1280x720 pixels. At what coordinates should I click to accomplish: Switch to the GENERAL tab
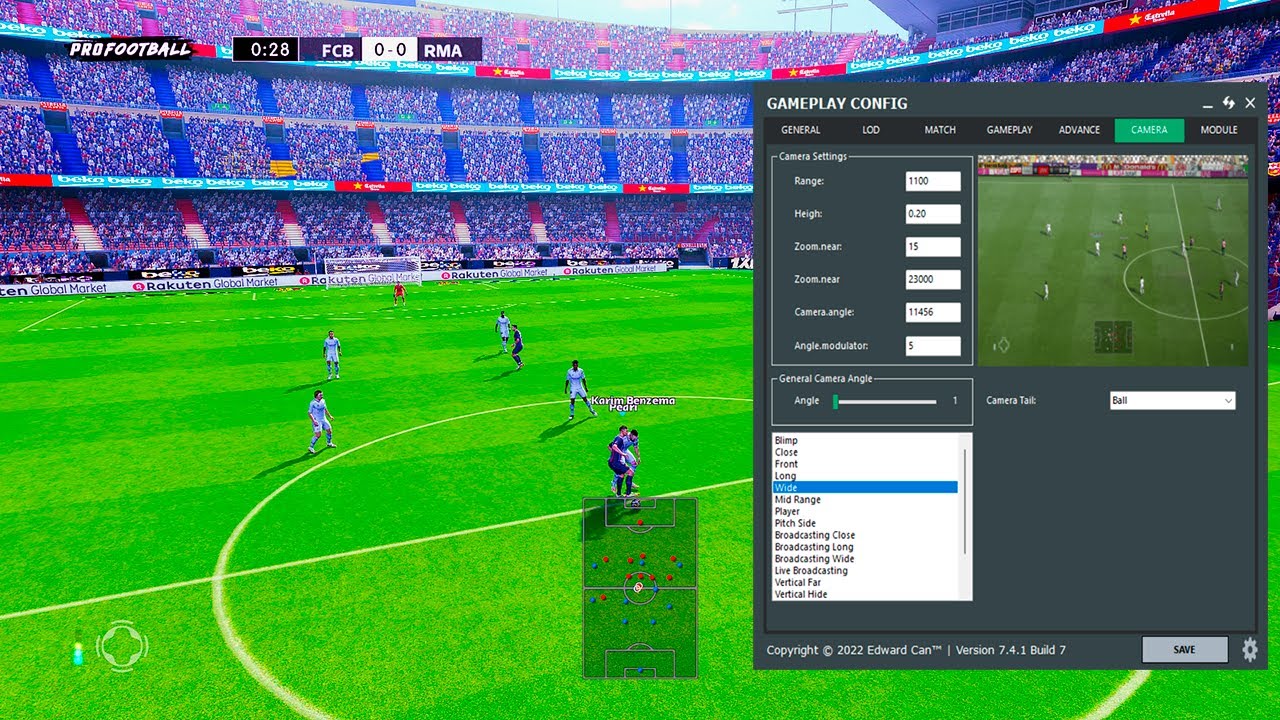(800, 130)
